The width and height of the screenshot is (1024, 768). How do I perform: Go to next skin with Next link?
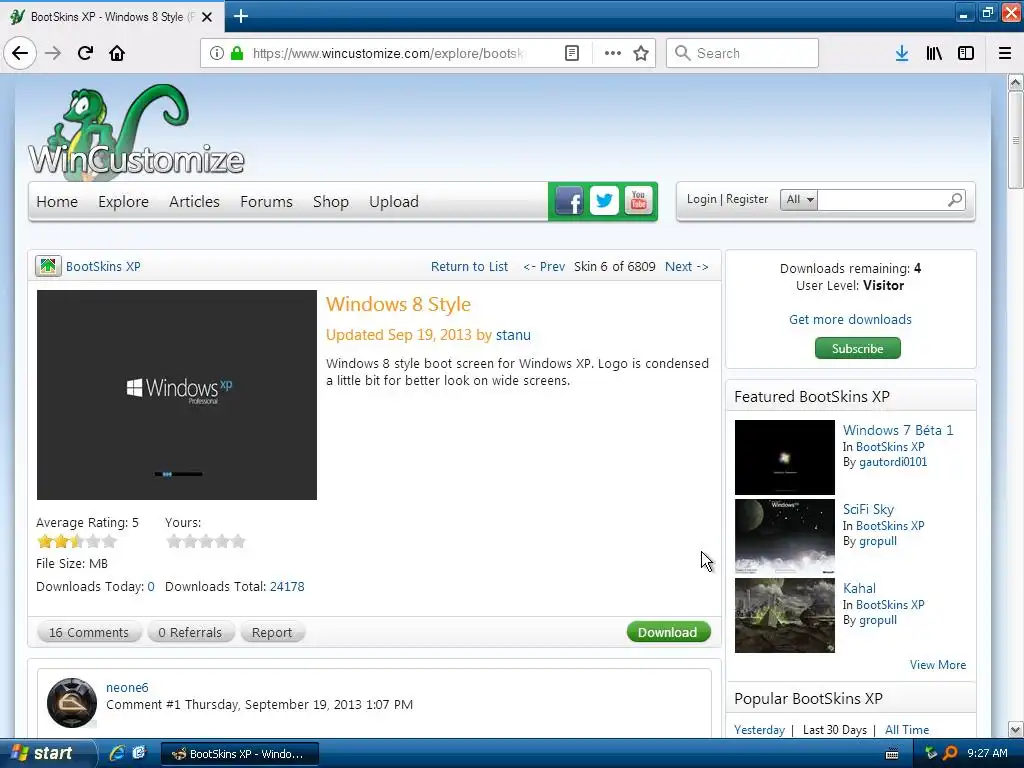coord(686,266)
